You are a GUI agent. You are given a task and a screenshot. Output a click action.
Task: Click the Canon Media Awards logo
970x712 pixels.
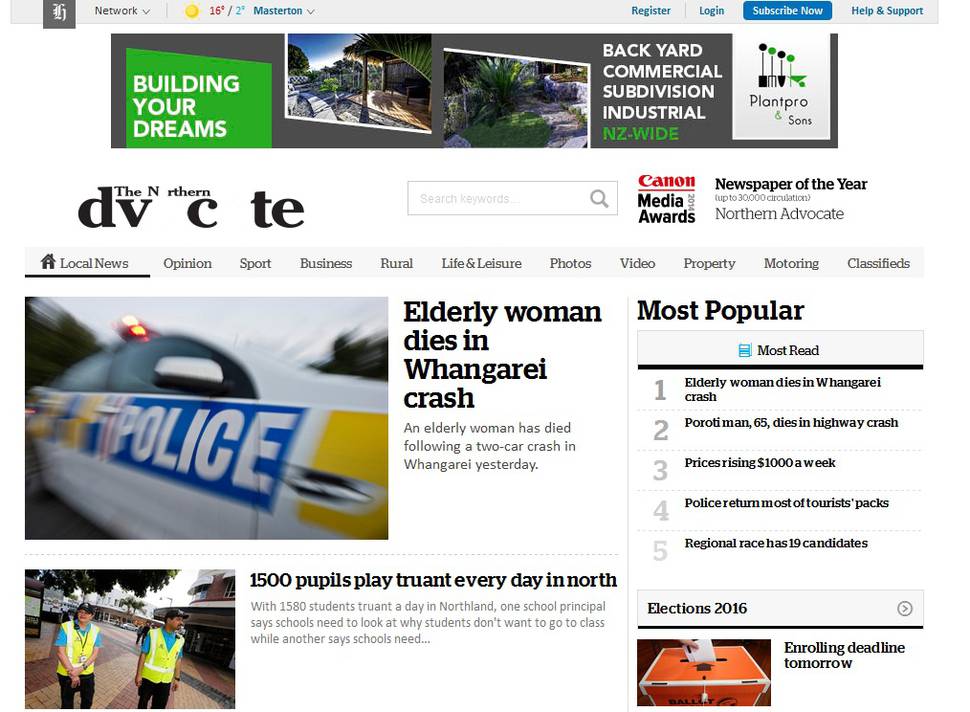(x=667, y=199)
